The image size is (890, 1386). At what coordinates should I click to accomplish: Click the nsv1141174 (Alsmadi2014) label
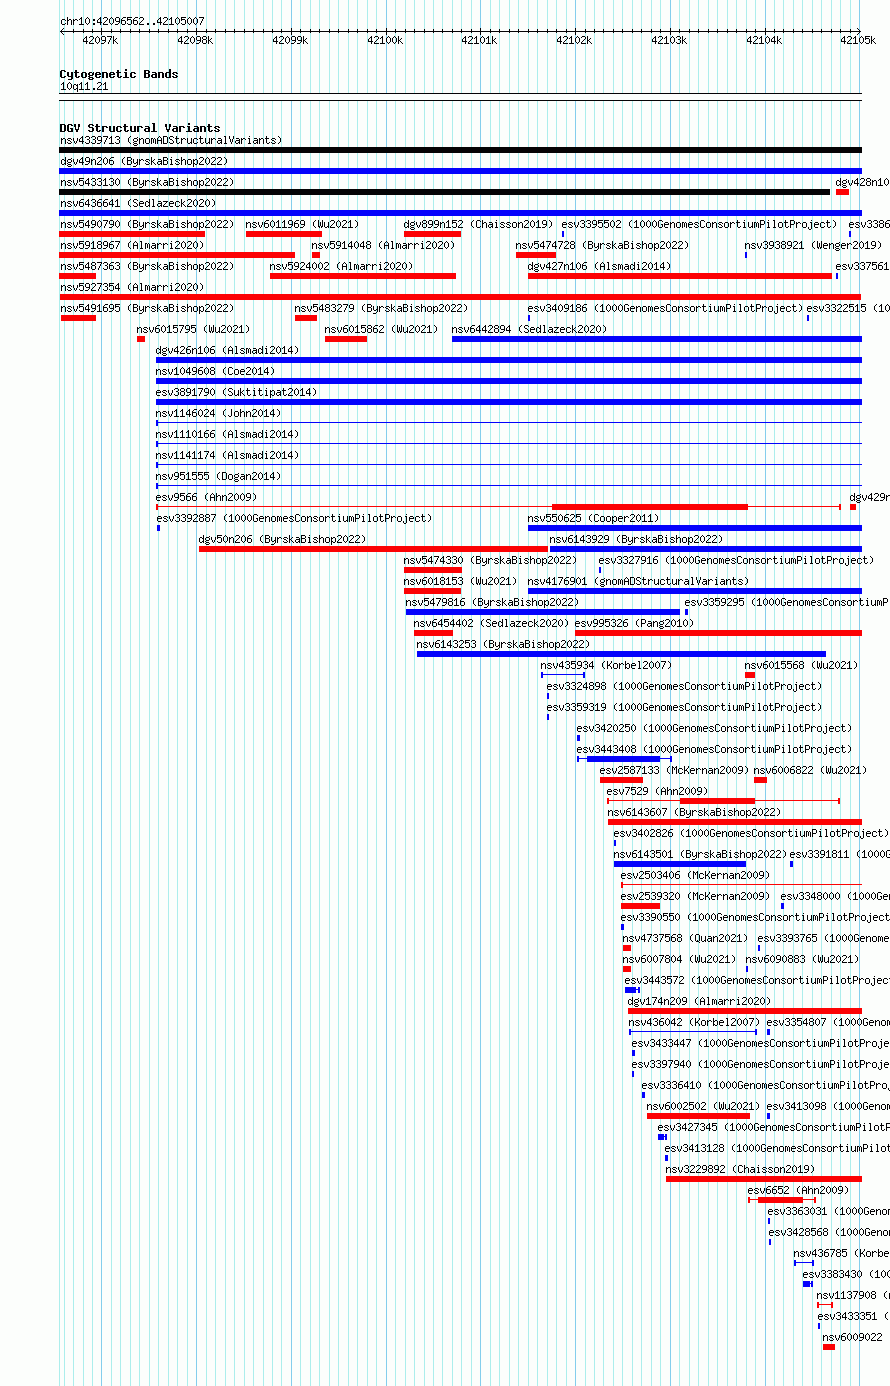pos(227,455)
